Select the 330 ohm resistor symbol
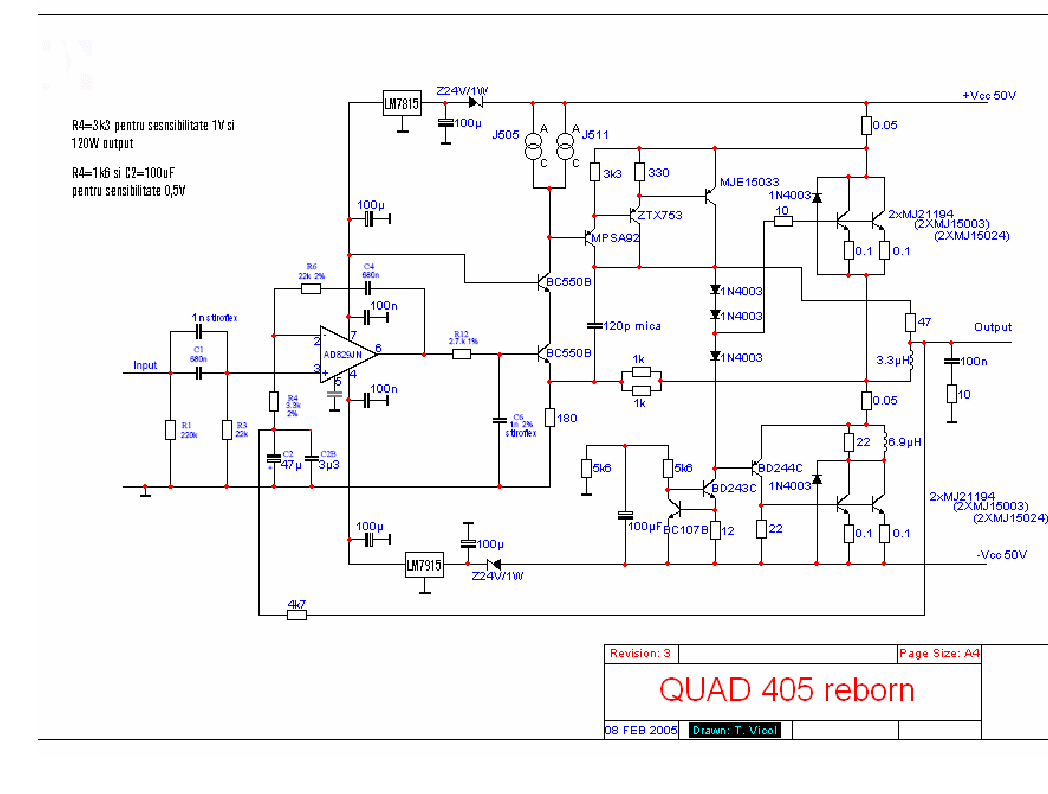 click(x=640, y=172)
